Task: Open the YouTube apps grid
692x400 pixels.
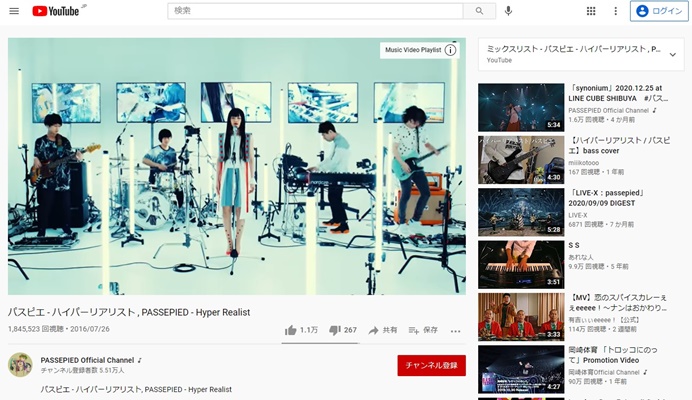Action: point(591,11)
